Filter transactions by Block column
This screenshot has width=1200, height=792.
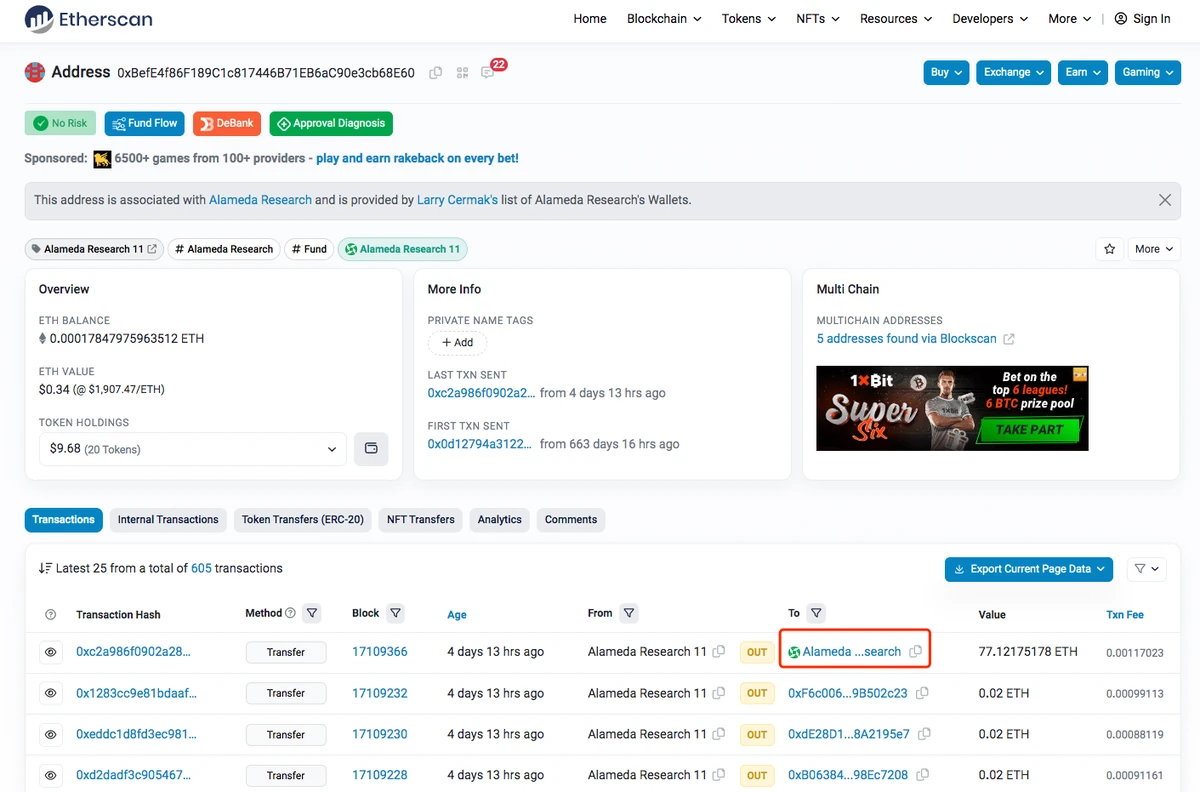pos(395,613)
